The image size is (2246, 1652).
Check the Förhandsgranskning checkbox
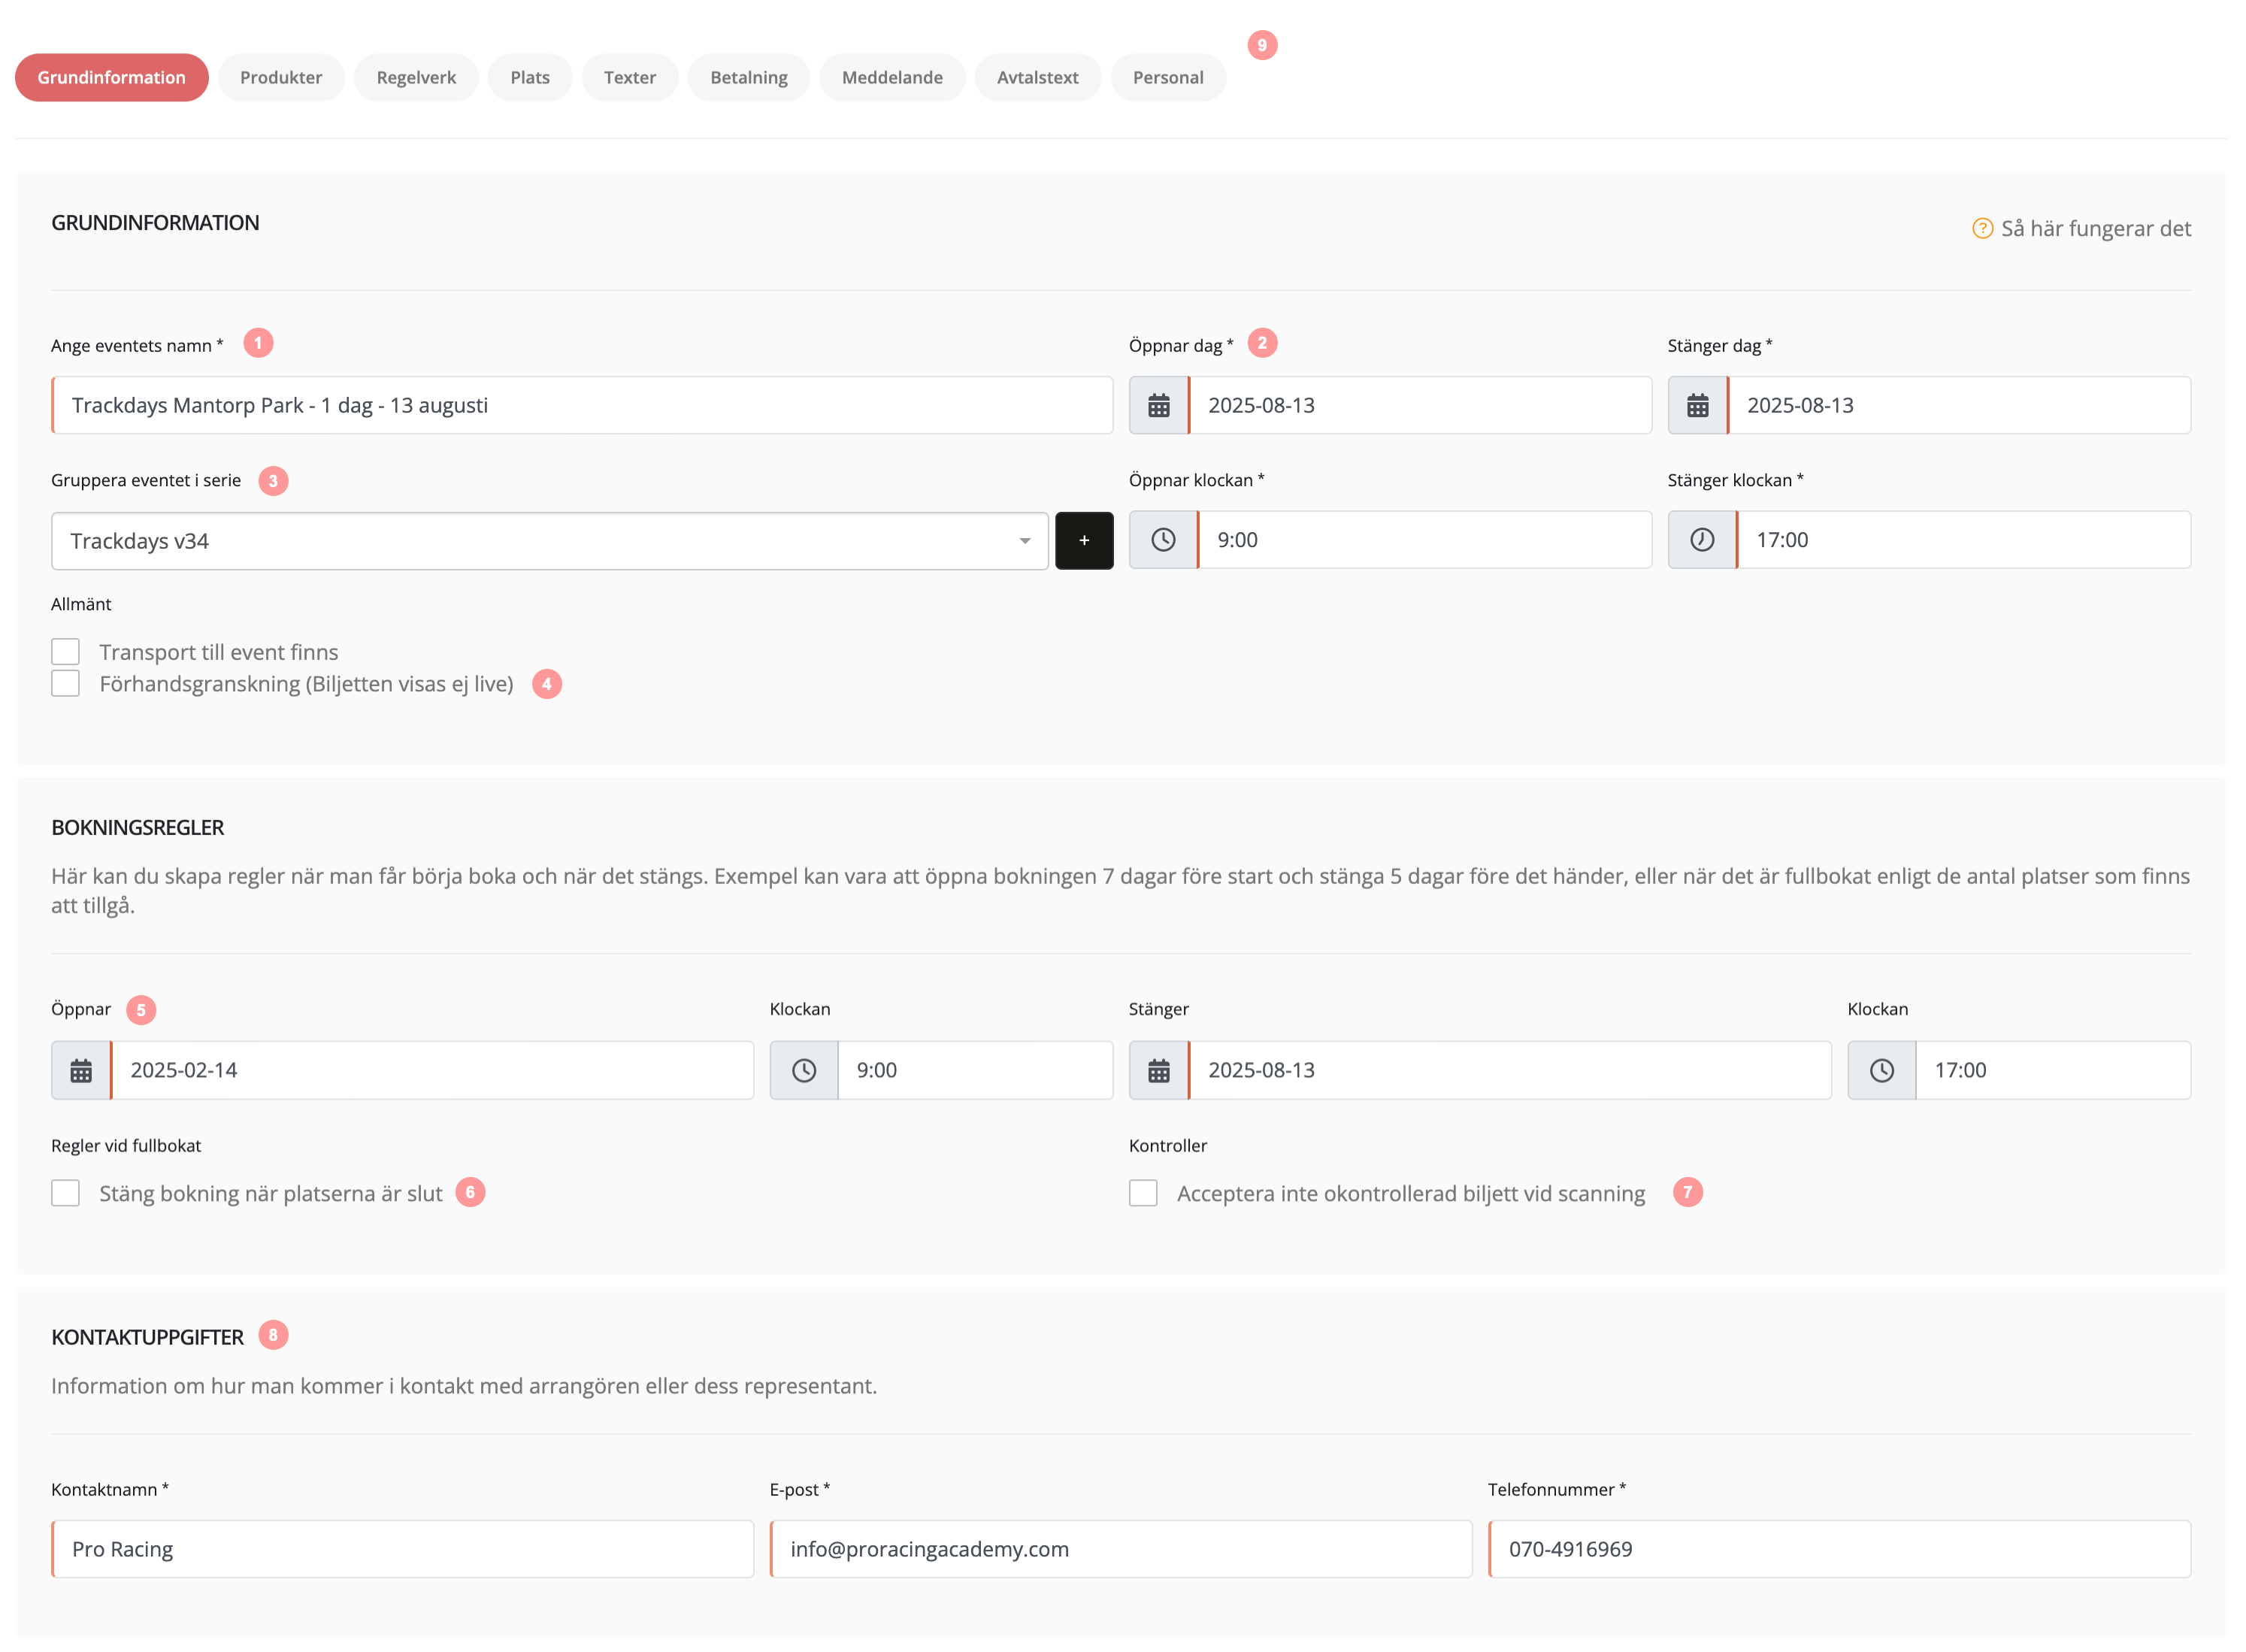pyautogui.click(x=65, y=684)
